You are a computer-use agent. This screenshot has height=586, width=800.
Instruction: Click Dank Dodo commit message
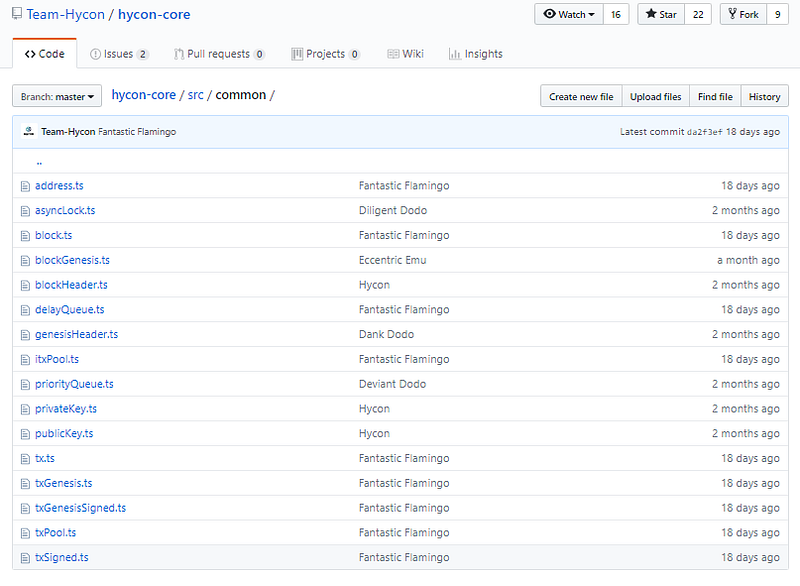[x=386, y=334]
